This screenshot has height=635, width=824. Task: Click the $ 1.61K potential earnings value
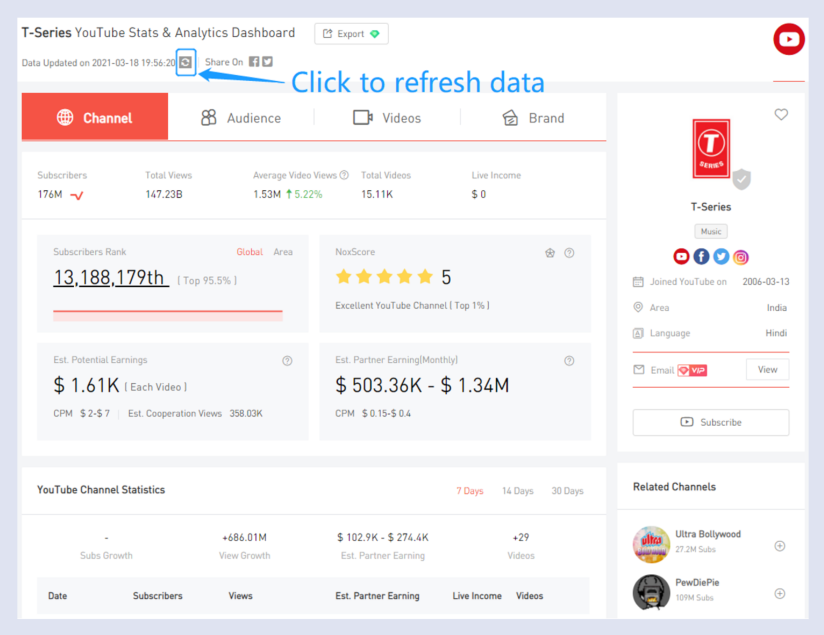[86, 385]
